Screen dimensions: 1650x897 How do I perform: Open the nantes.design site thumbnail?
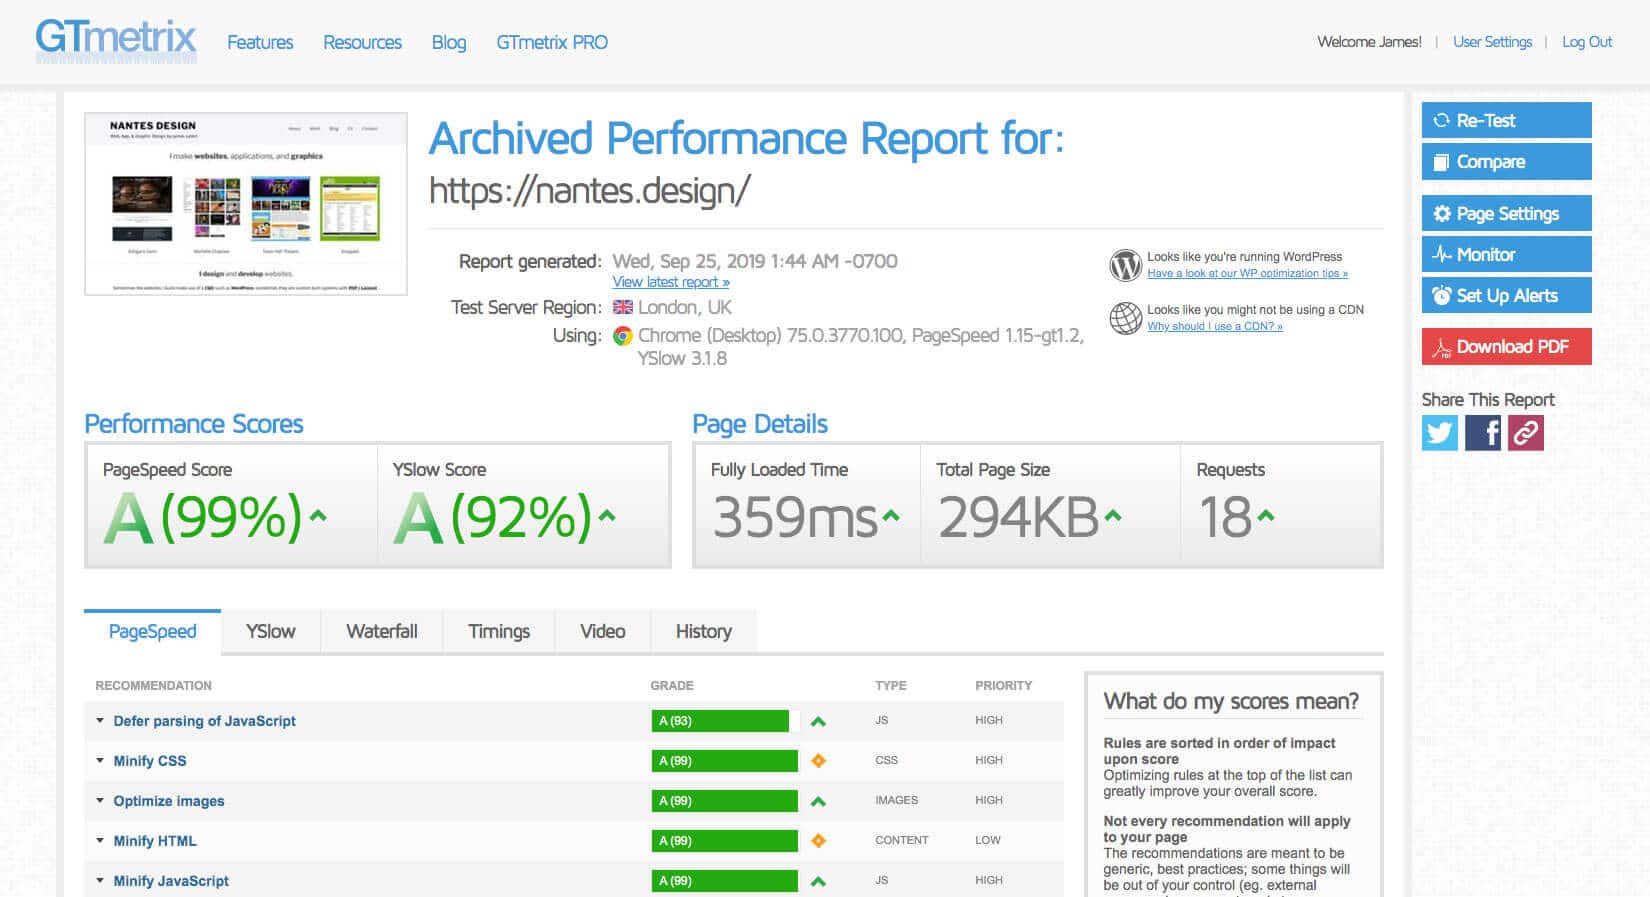click(246, 204)
